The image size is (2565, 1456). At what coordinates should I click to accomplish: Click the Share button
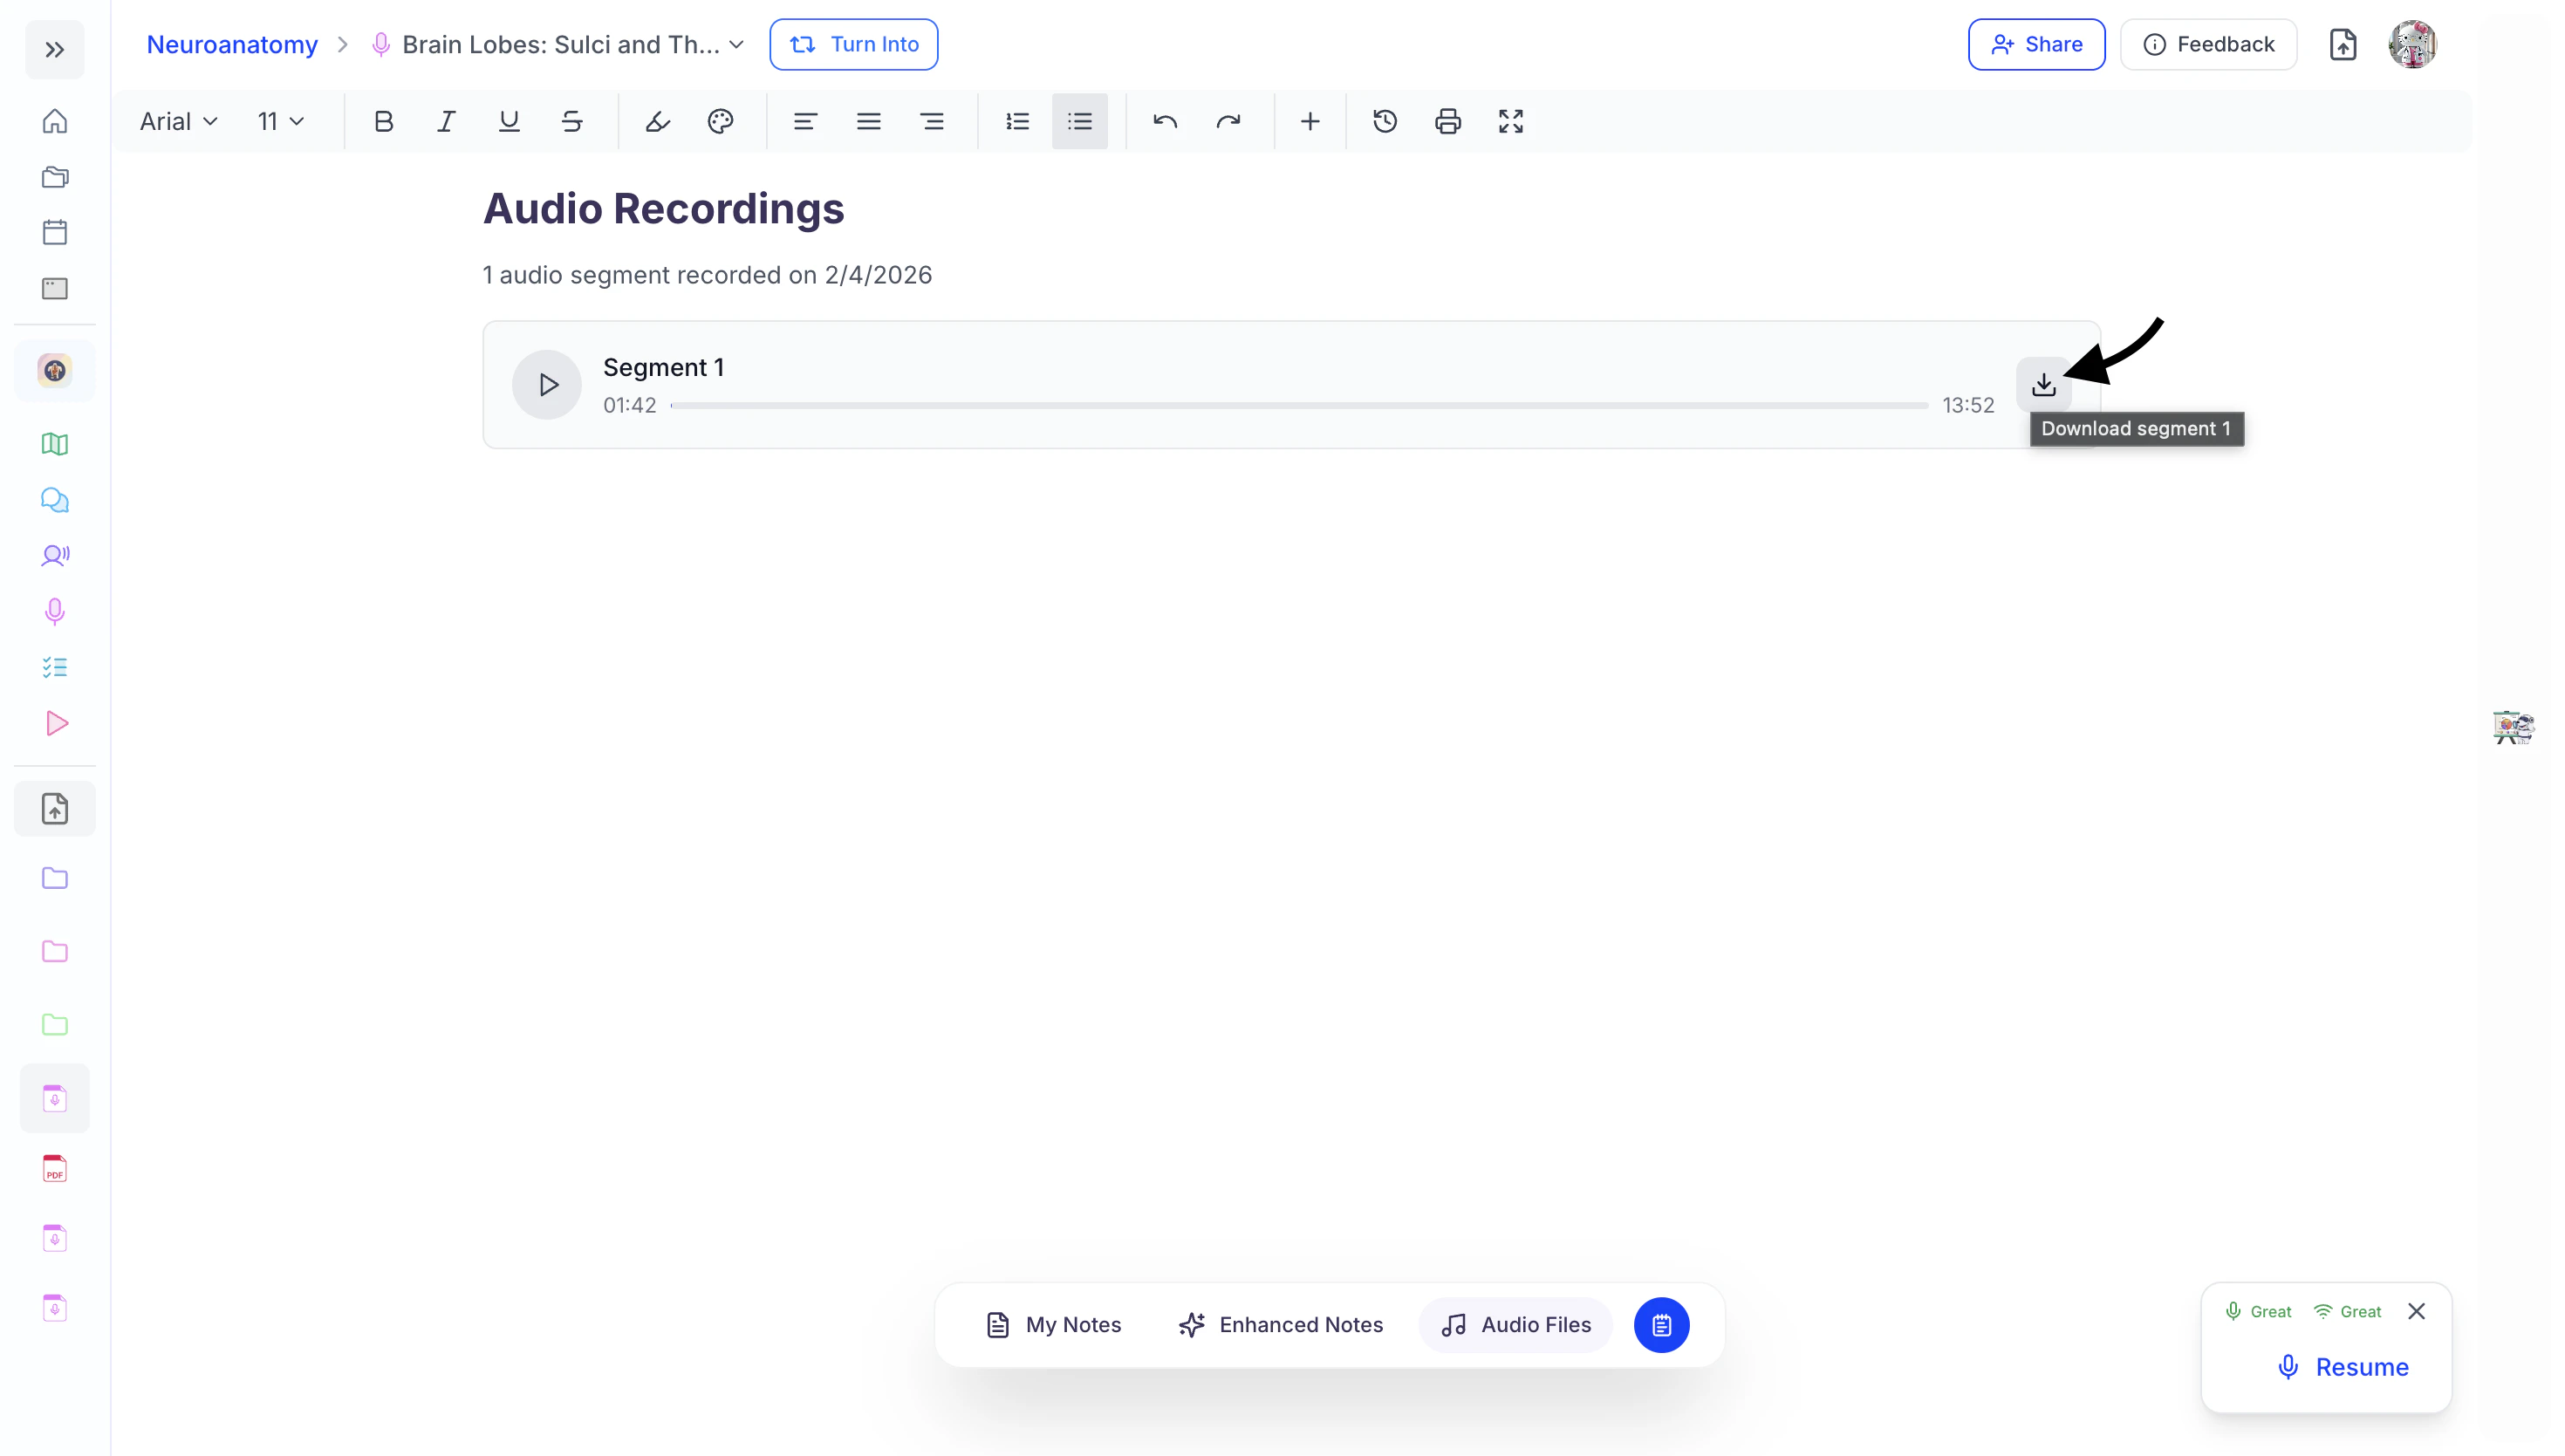[x=2036, y=44]
